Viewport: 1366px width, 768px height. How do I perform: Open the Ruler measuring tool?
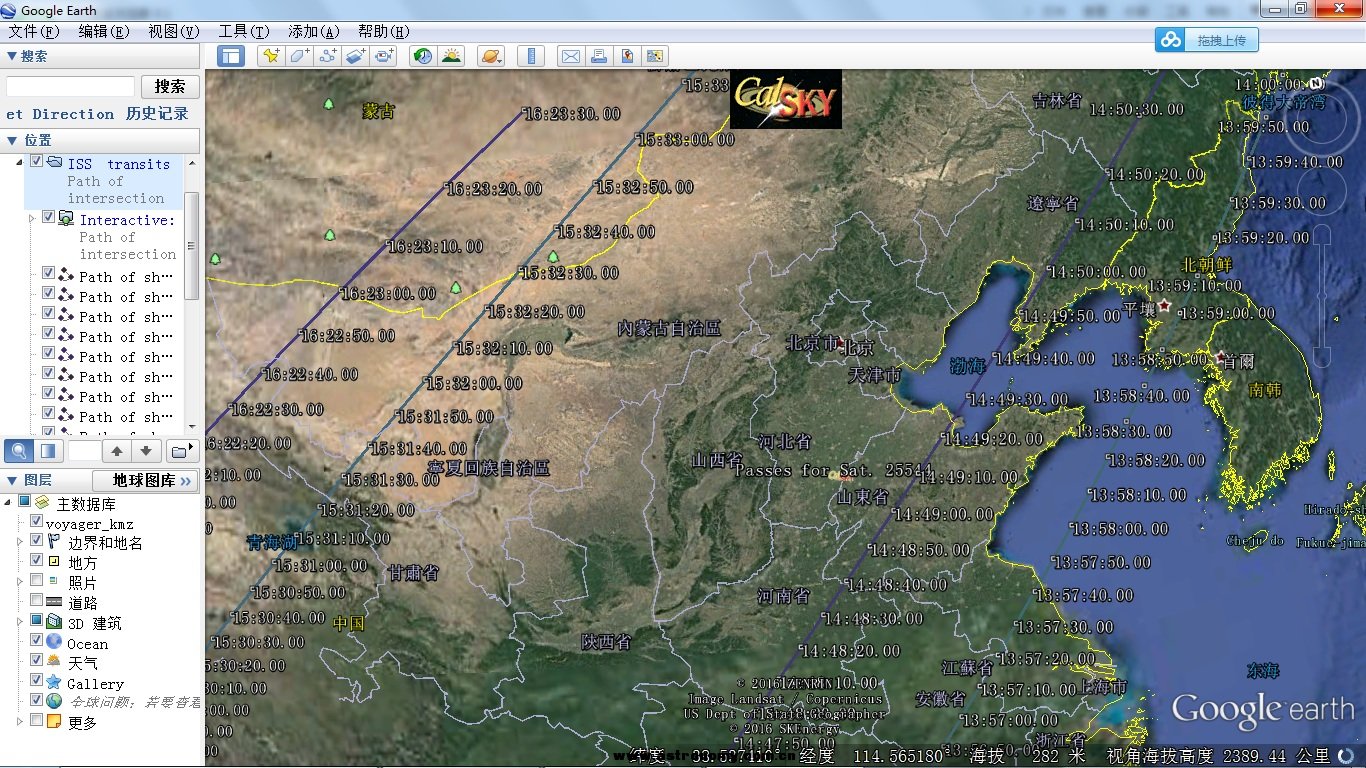[531, 56]
